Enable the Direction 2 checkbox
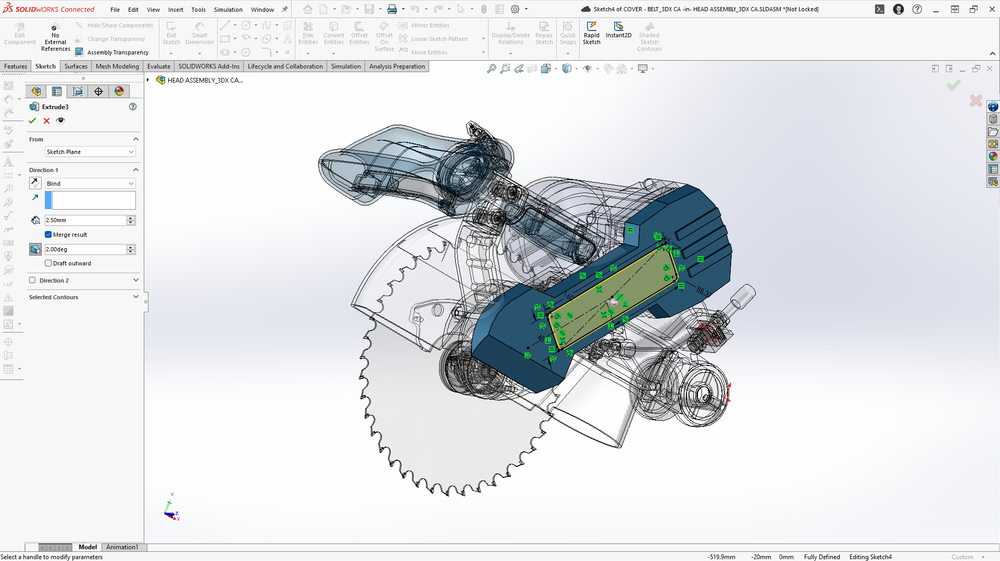1000x561 pixels. click(33, 280)
